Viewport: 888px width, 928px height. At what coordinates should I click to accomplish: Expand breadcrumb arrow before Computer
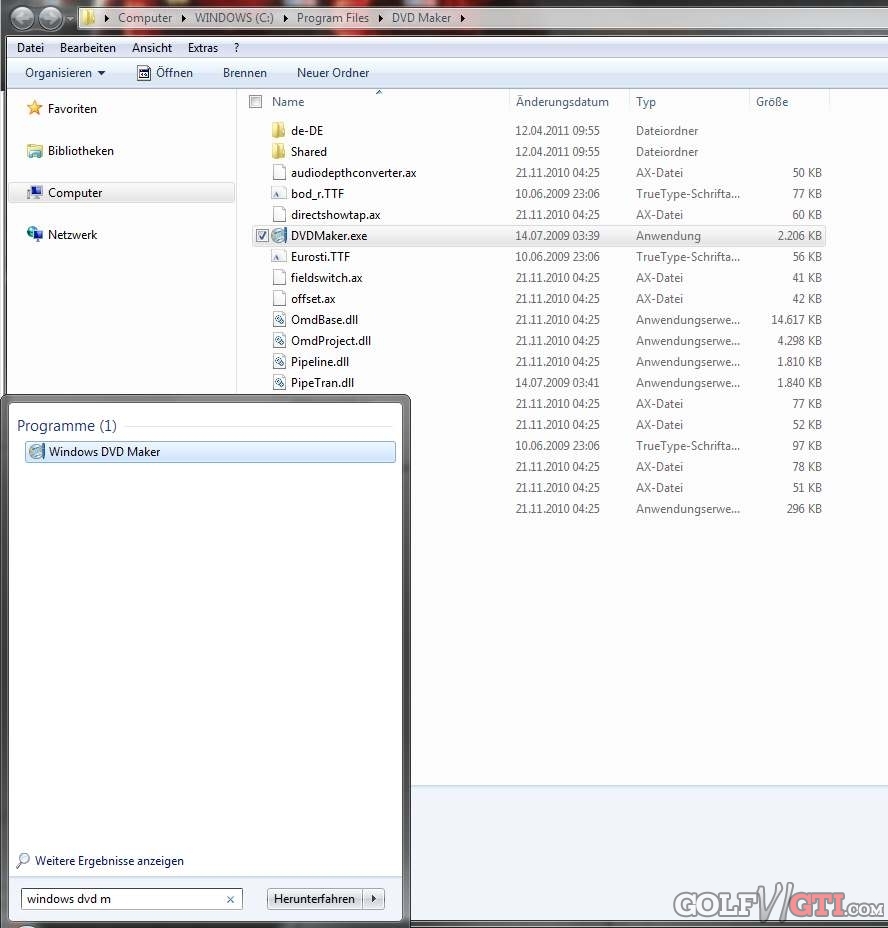(x=107, y=18)
